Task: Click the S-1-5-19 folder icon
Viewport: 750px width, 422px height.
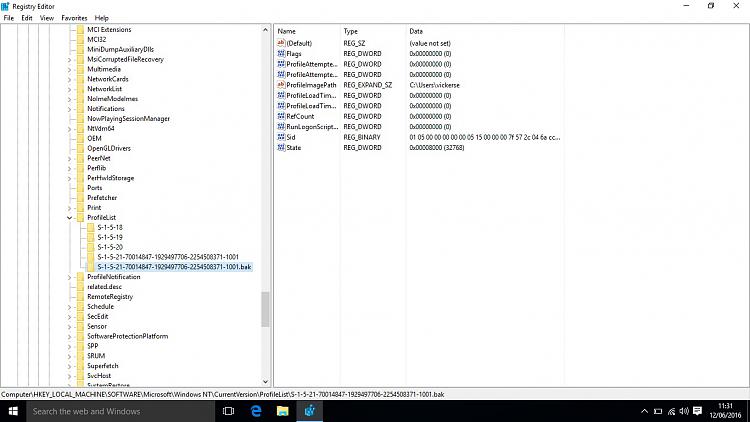Action: click(91, 237)
